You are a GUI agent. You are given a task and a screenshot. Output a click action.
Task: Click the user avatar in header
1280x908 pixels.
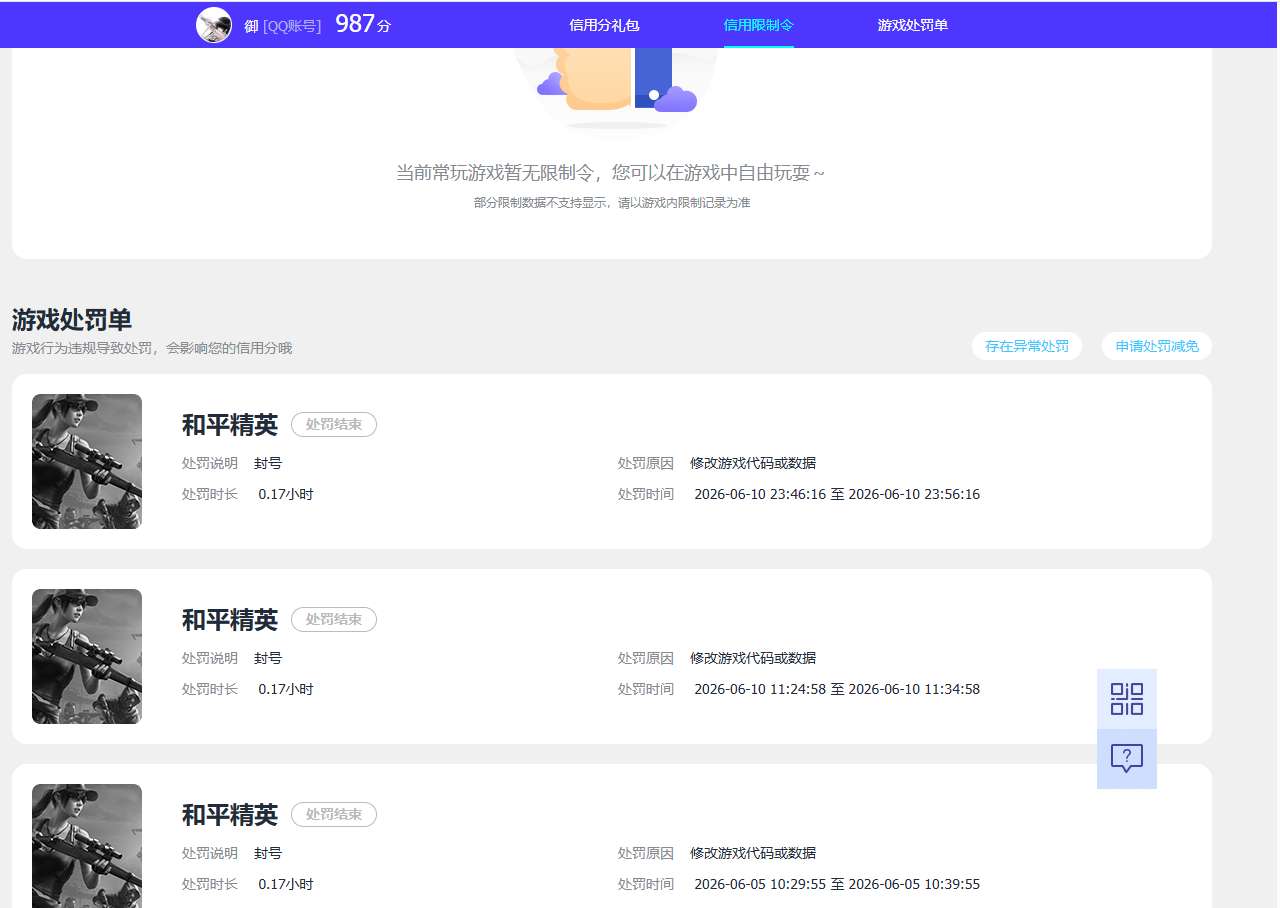coord(214,25)
